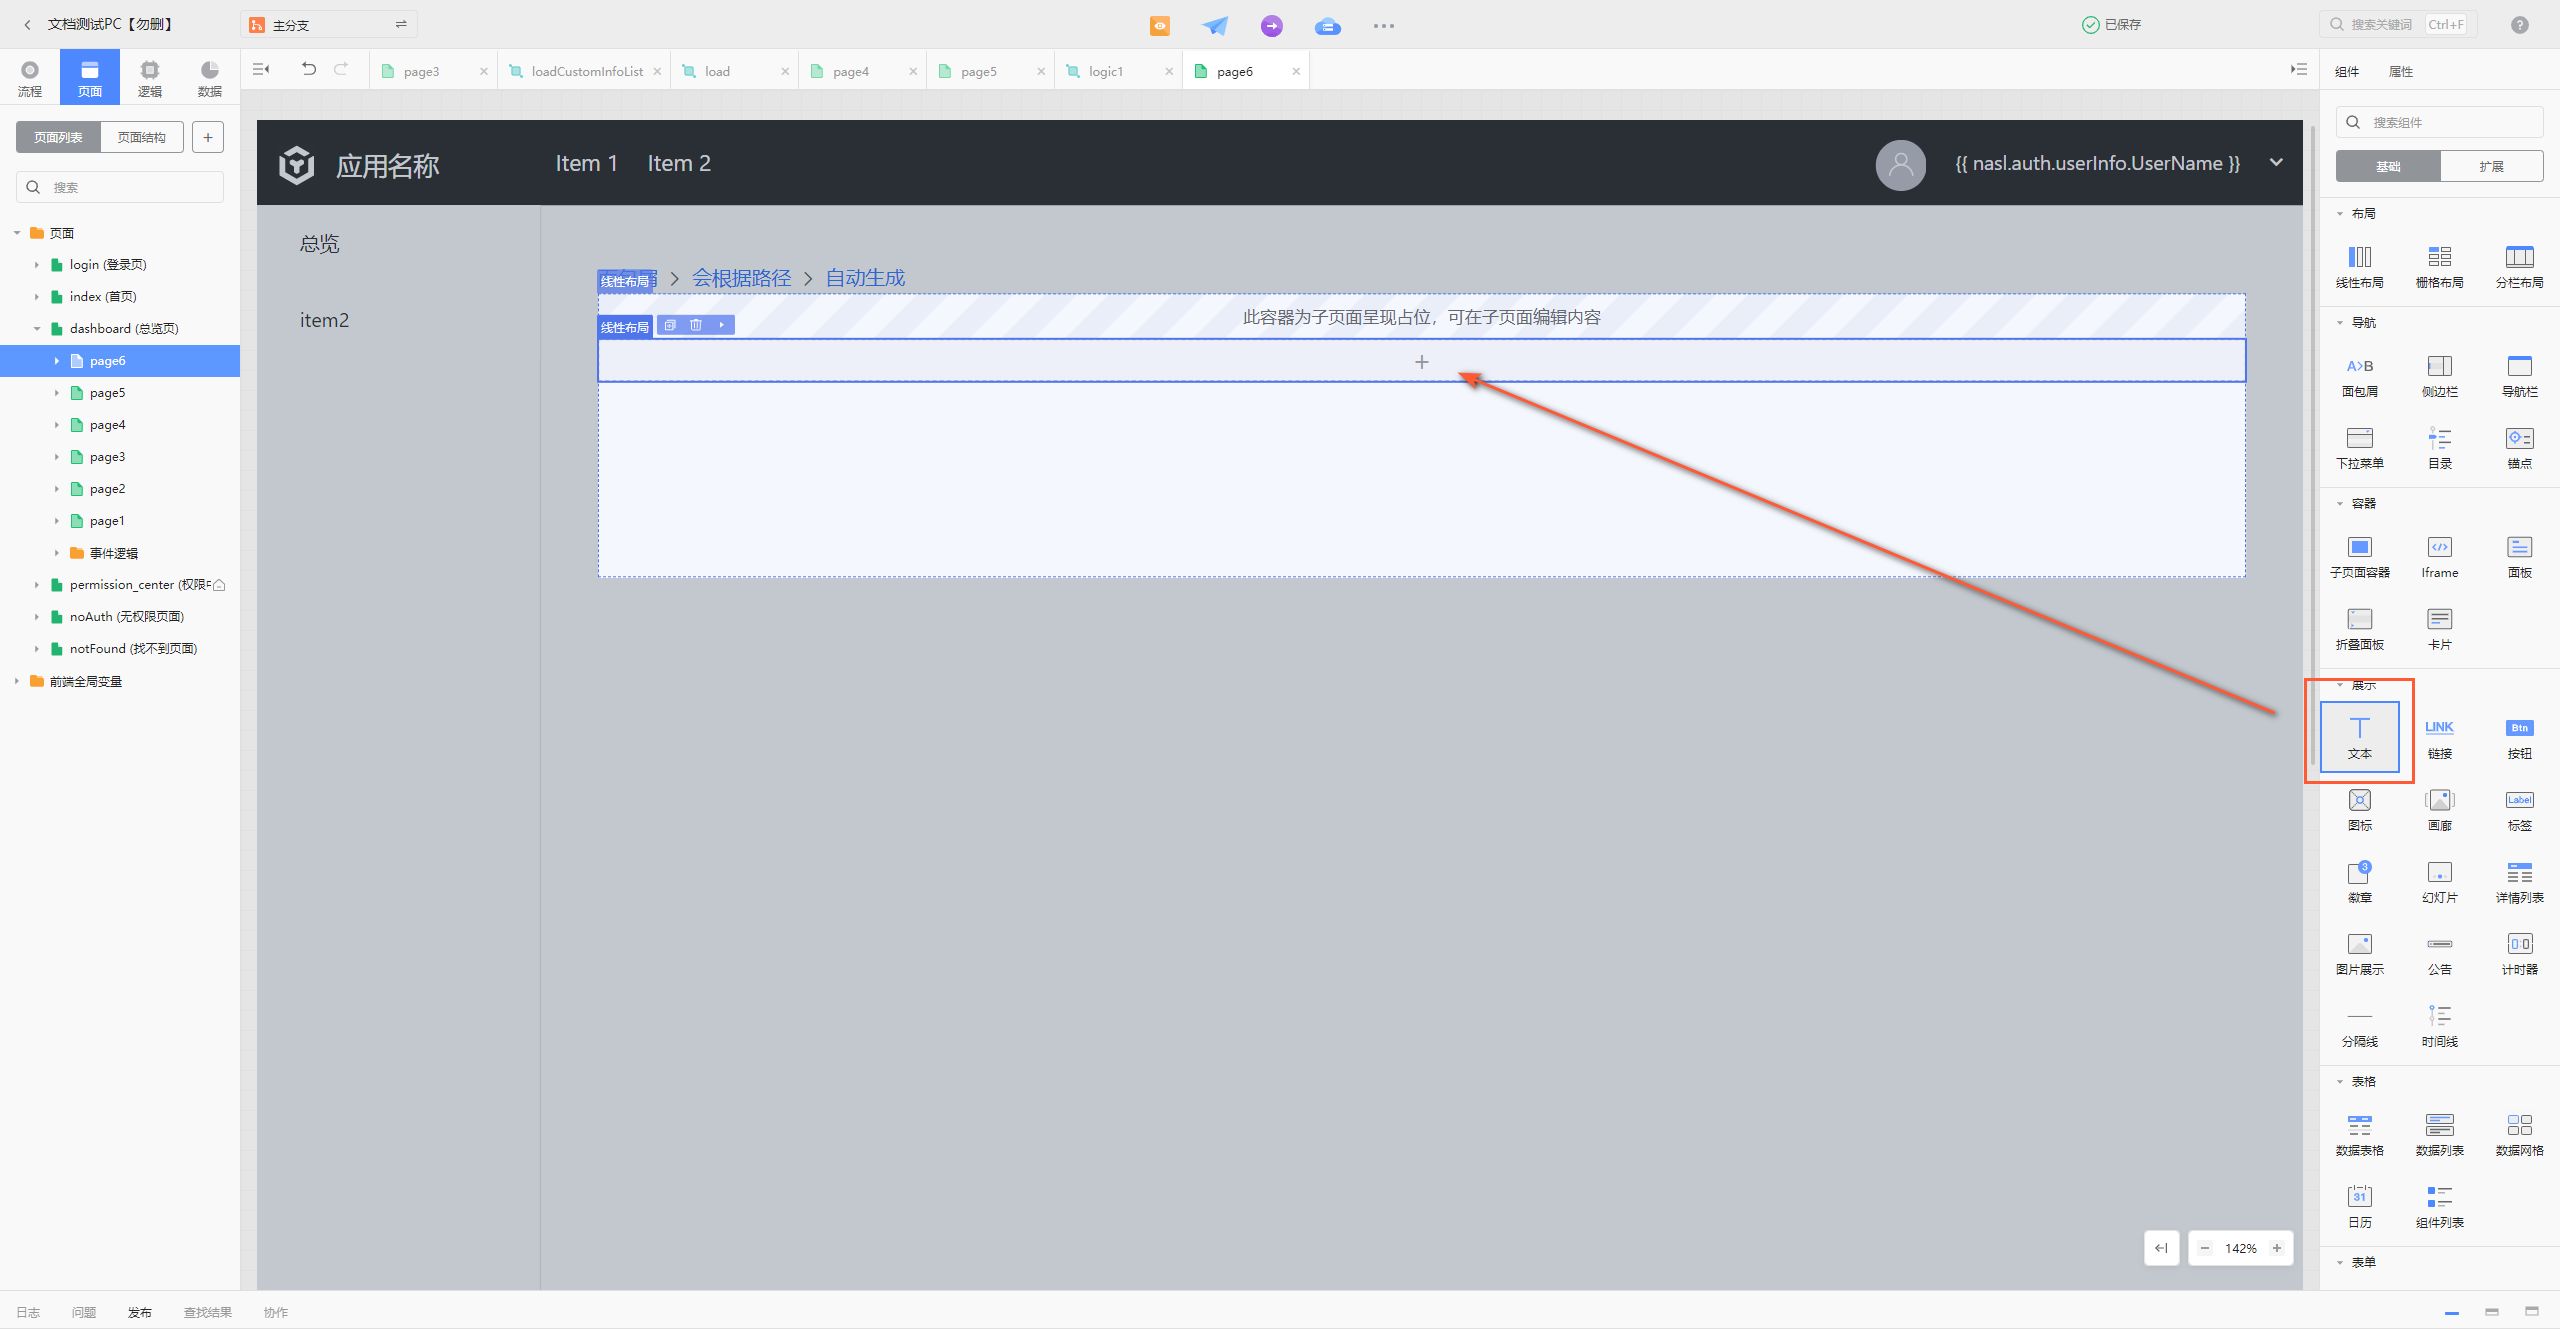2560x1329 pixels.
Task: Zoom out canvas with minus button
Action: click(2205, 1248)
